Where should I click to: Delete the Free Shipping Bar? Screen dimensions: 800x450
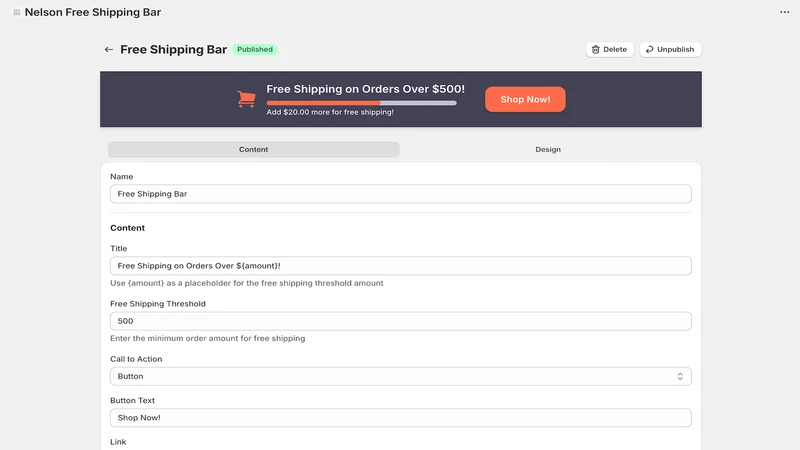(609, 49)
